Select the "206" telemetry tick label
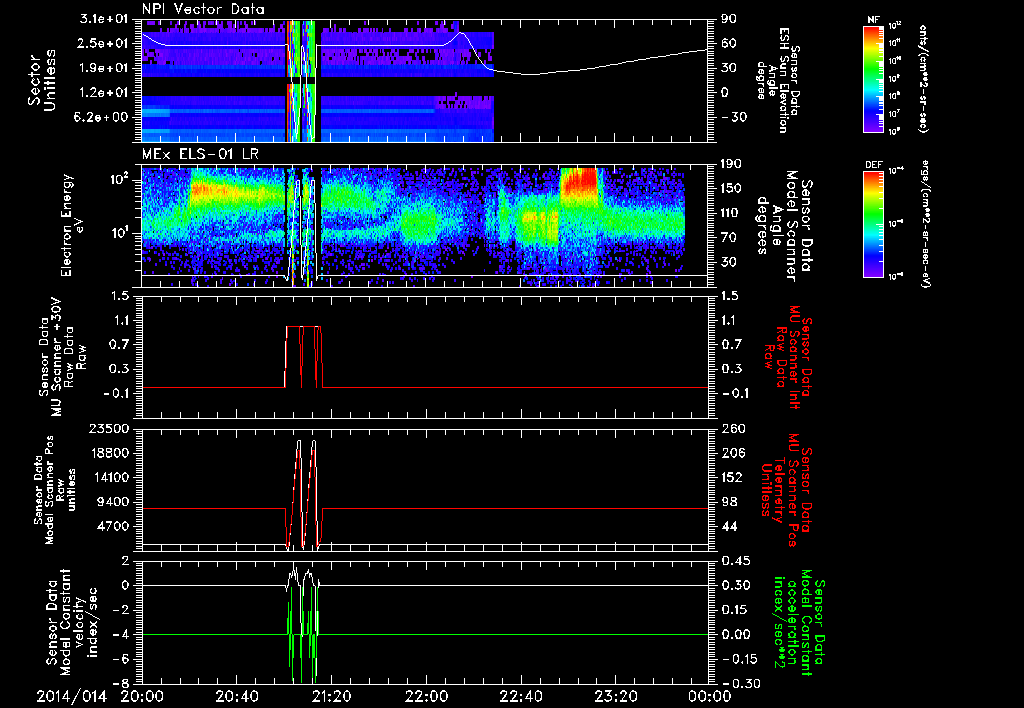The height and width of the screenshot is (708, 1024). 731,453
